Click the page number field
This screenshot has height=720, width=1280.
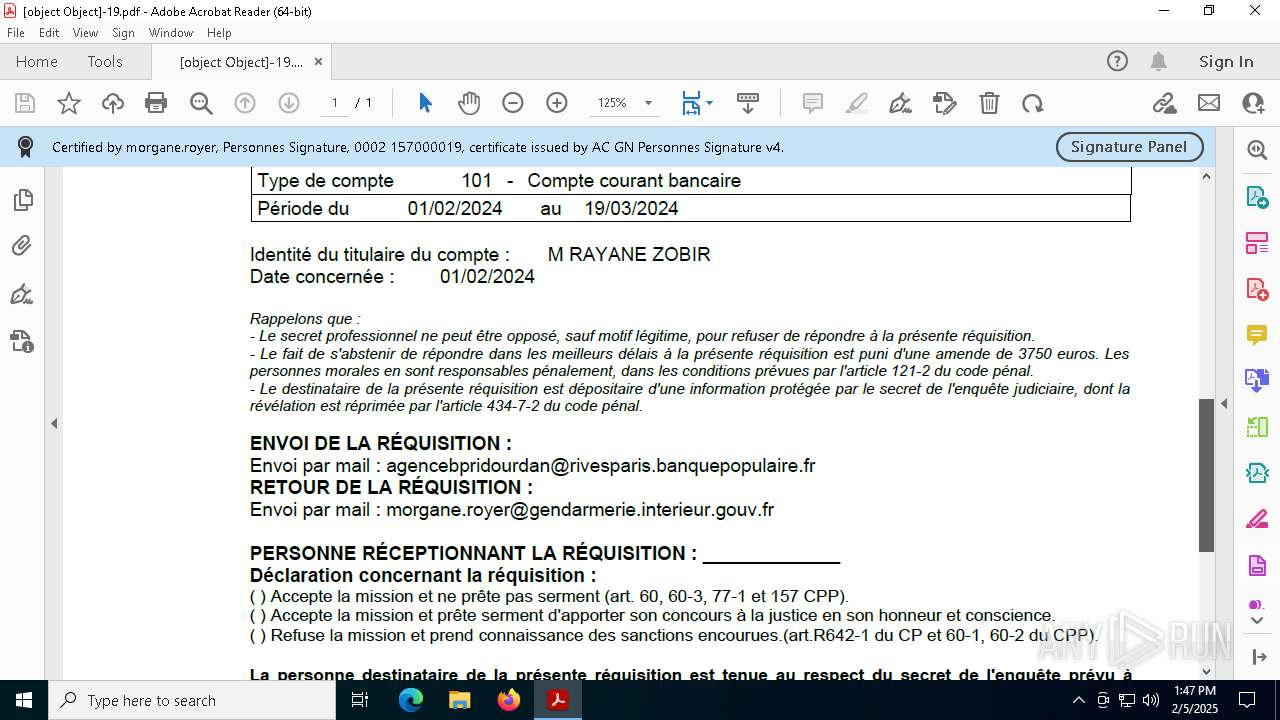335,103
